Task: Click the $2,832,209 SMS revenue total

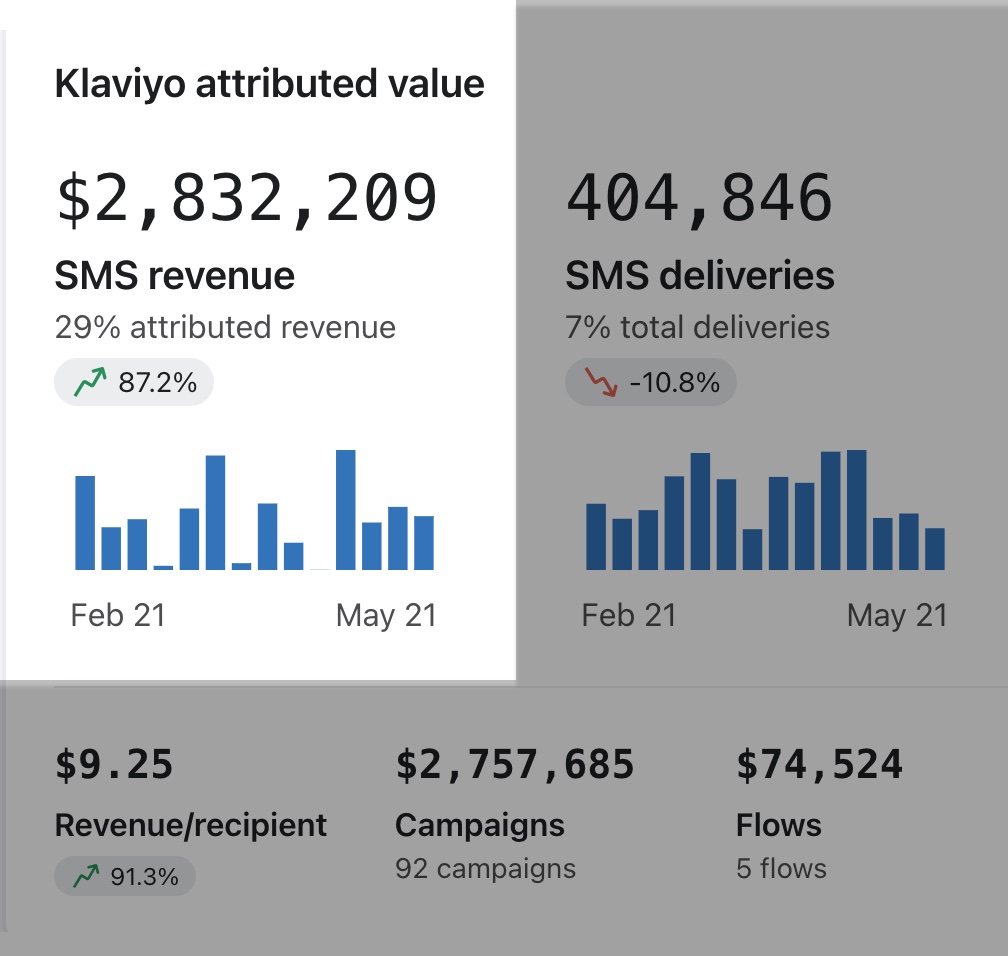Action: (247, 199)
